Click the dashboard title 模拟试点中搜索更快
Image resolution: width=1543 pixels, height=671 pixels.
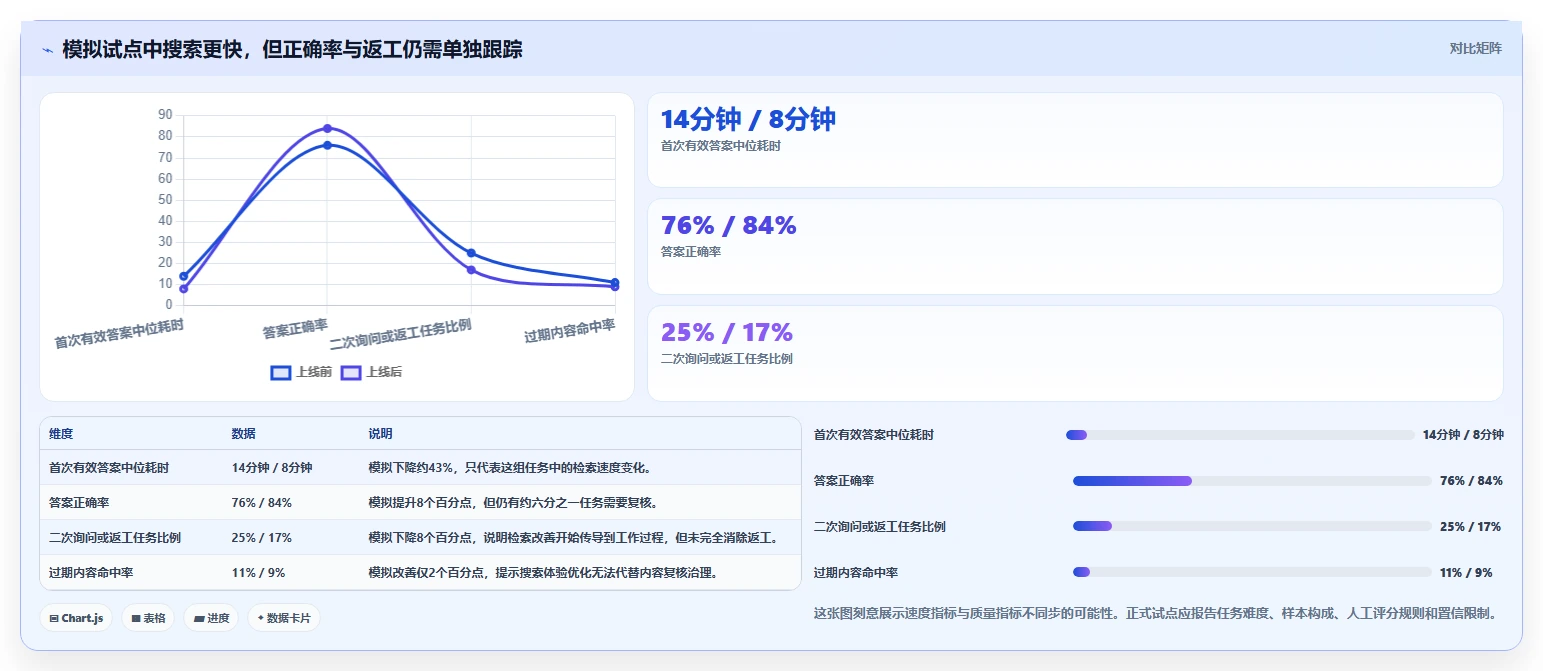point(292,50)
